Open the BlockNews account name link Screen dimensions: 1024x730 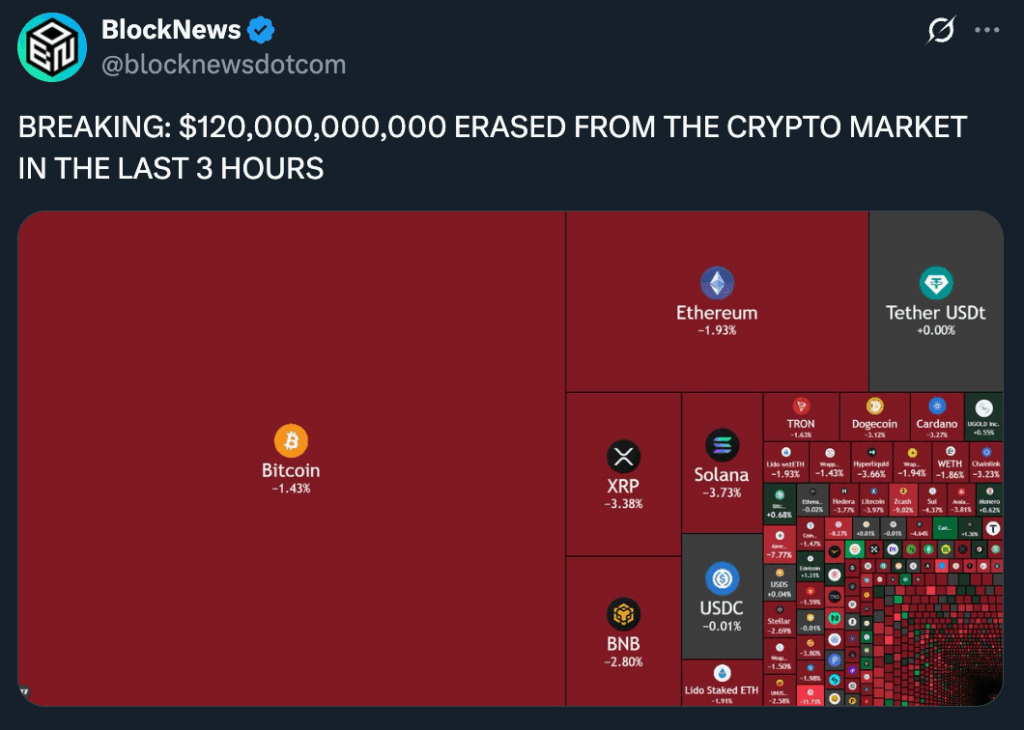(x=171, y=30)
